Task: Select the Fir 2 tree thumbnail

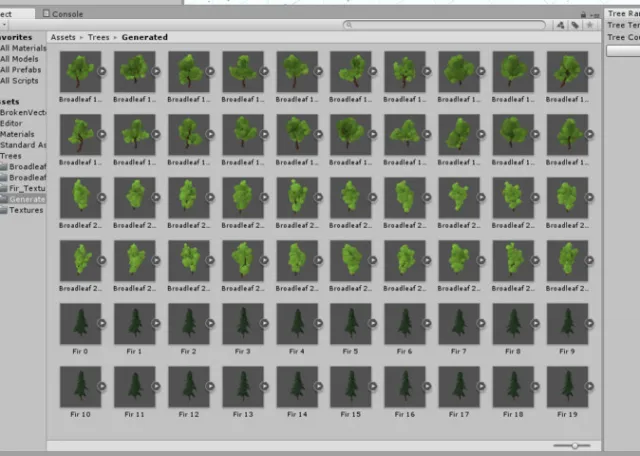Action: pyautogui.click(x=189, y=324)
